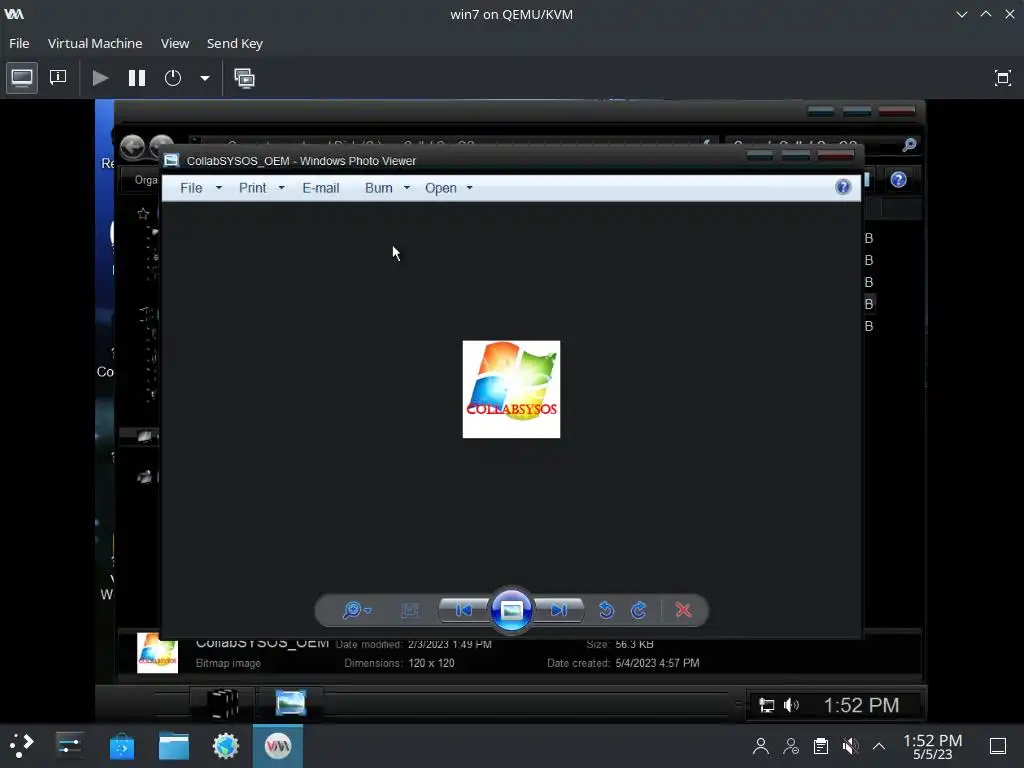Image resolution: width=1024 pixels, height=768 pixels.
Task: Click the '120 x 120' dimensions value
Action: coord(431,663)
